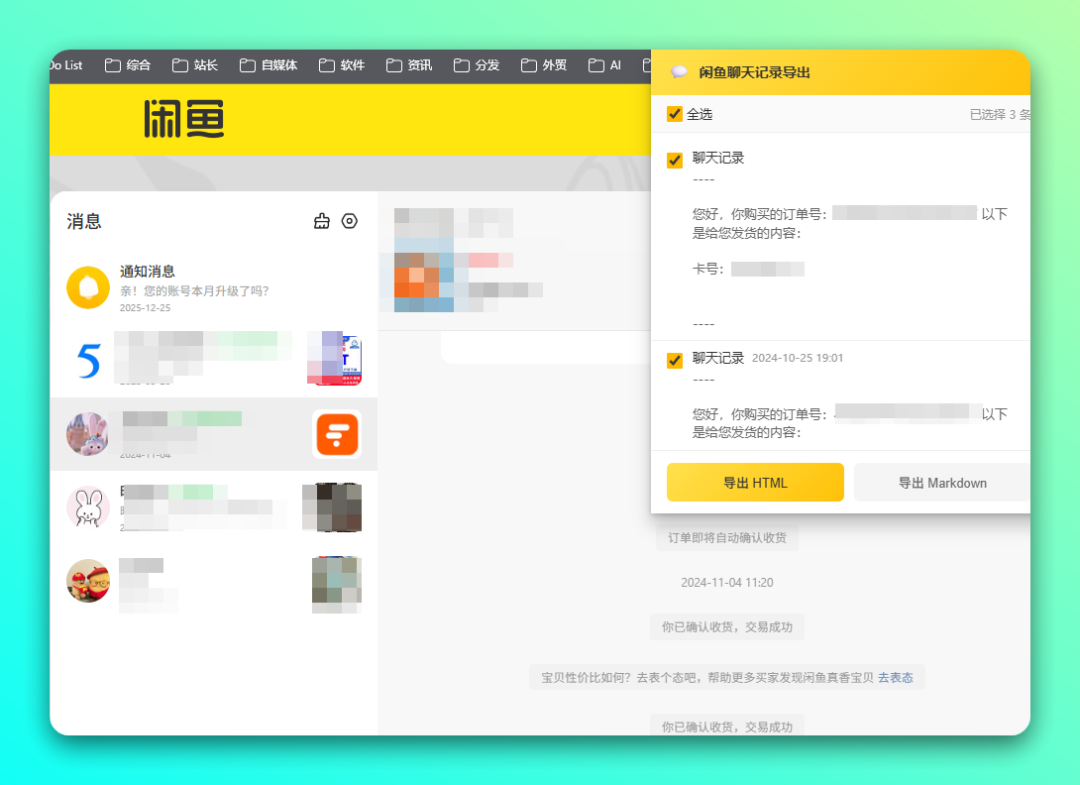This screenshot has width=1080, height=785.
Task: Click the 闲鱼 logo in yellow header
Action: pyautogui.click(x=183, y=119)
